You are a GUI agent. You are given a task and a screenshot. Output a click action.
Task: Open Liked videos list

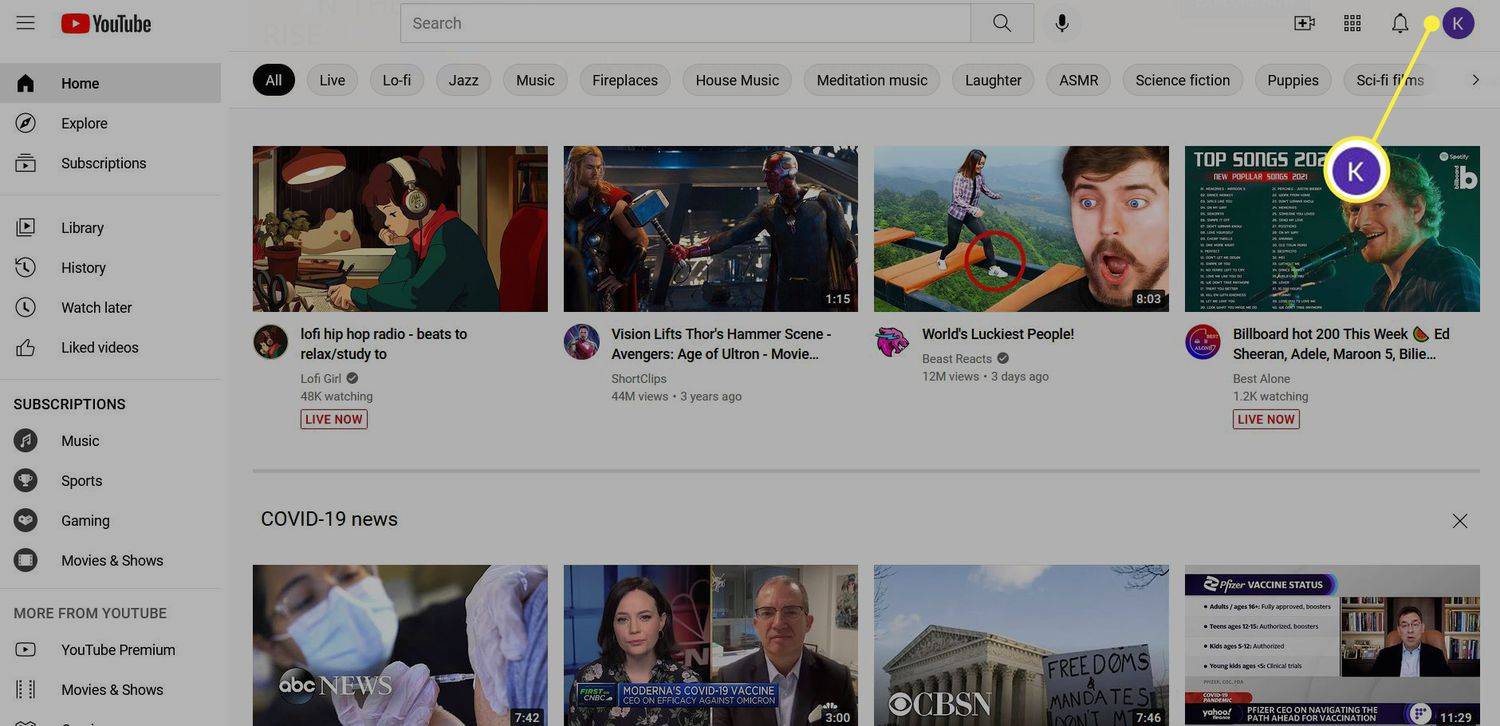pyautogui.click(x=110, y=348)
